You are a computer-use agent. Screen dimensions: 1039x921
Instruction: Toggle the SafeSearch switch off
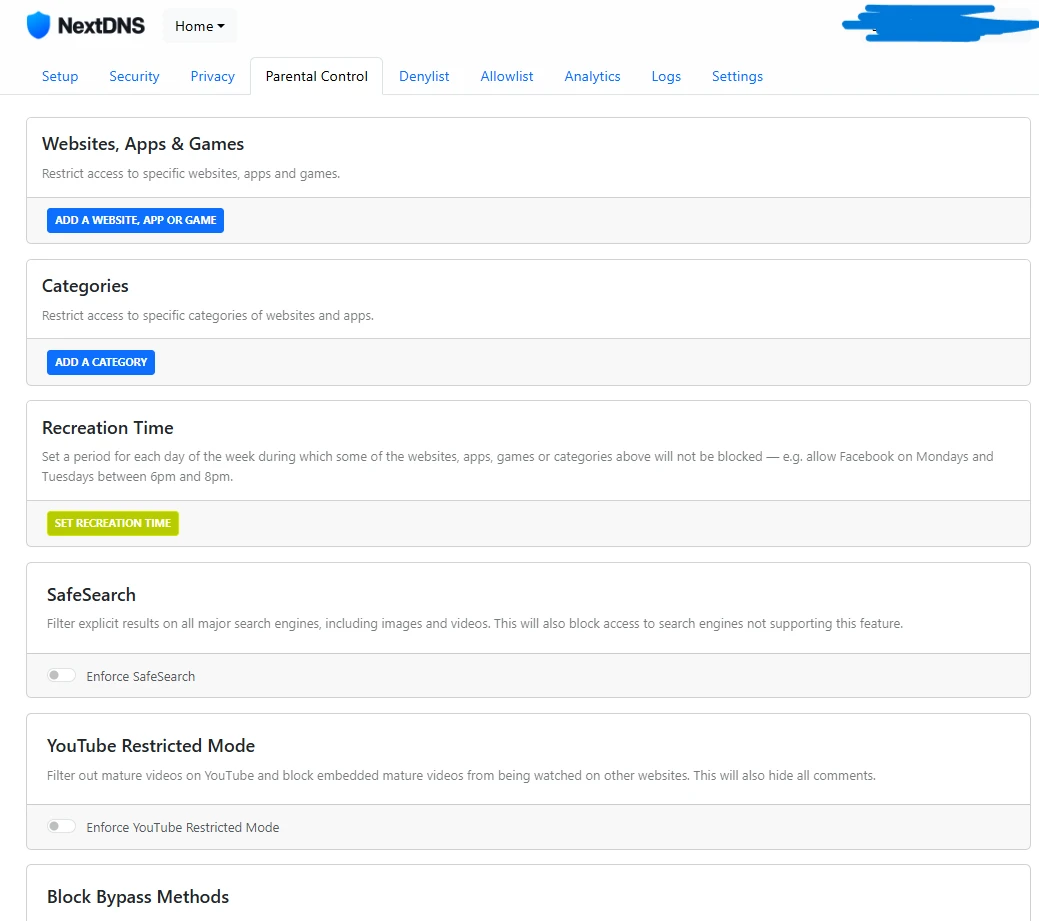(61, 675)
